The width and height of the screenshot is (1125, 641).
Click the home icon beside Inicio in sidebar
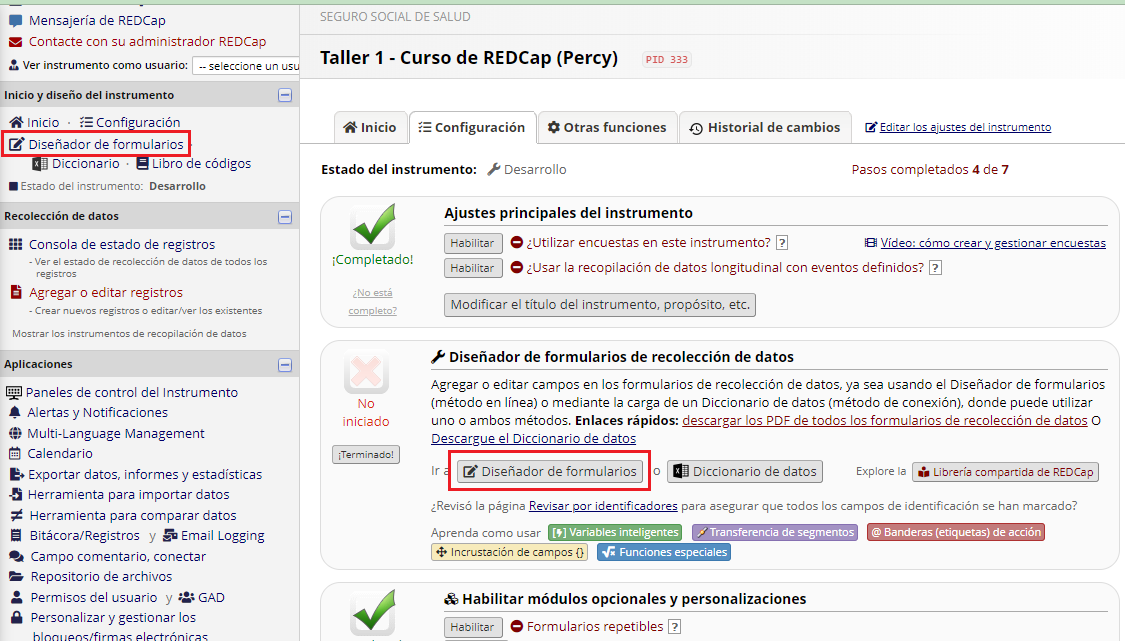click(x=17, y=122)
